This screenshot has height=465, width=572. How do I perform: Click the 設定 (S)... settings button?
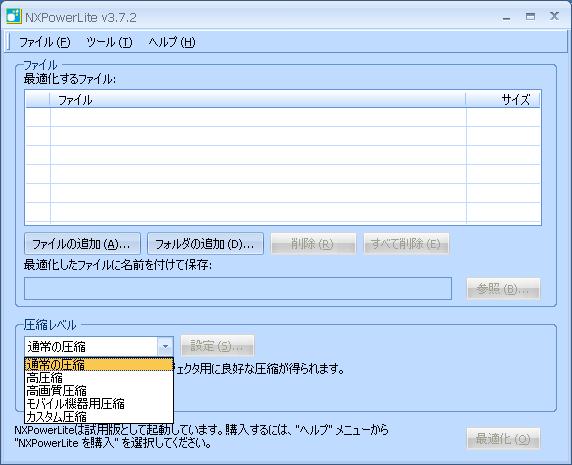[x=217, y=346]
